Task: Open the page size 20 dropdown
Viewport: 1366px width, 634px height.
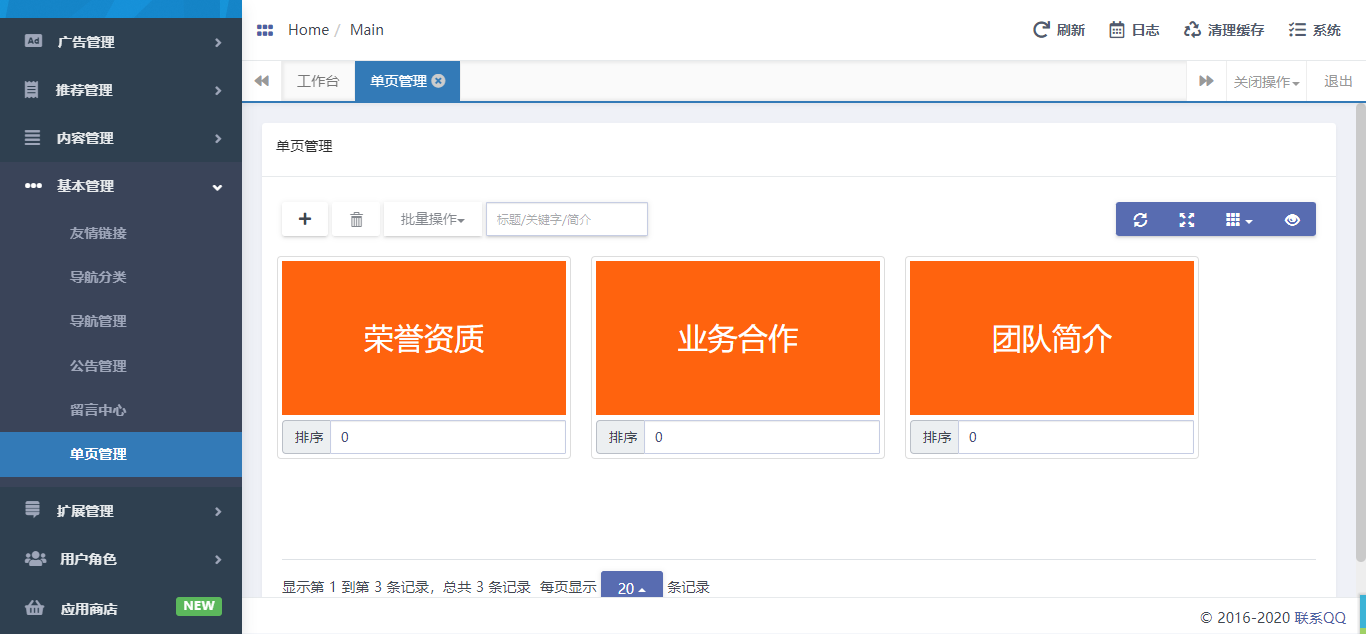Action: pyautogui.click(x=631, y=588)
